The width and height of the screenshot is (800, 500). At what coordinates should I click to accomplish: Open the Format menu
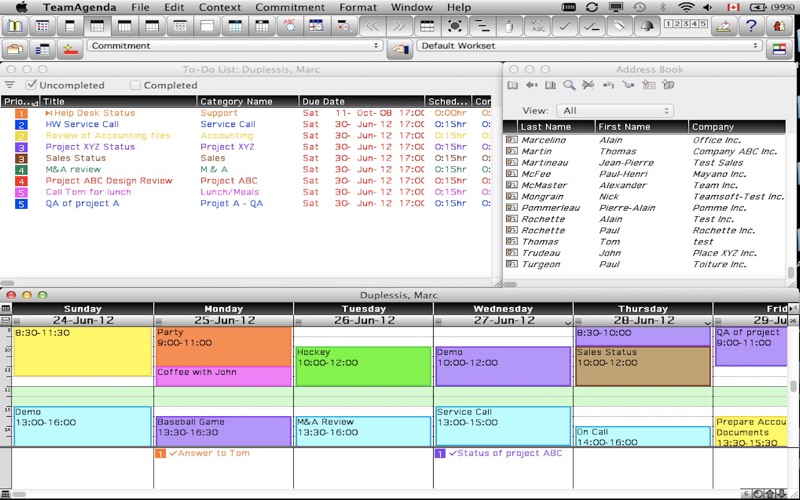(x=358, y=7)
